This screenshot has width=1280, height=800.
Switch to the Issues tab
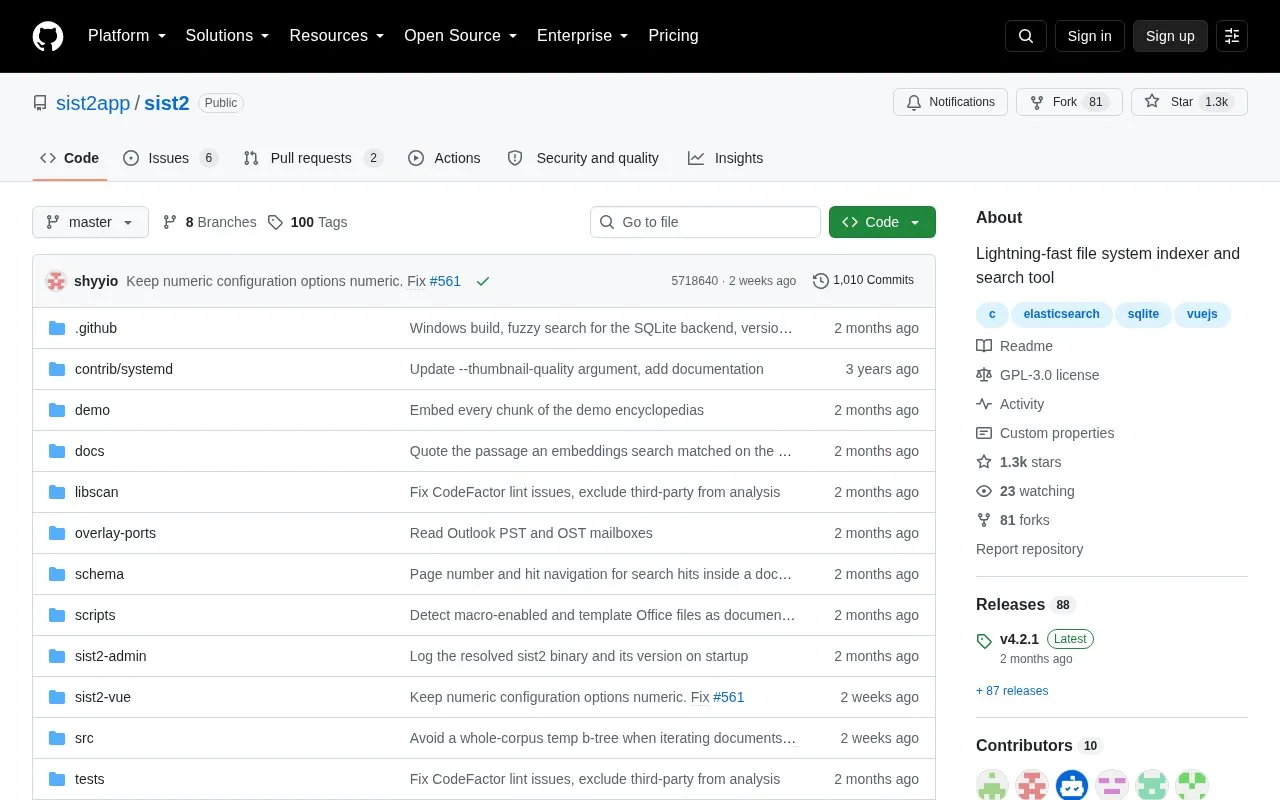170,158
